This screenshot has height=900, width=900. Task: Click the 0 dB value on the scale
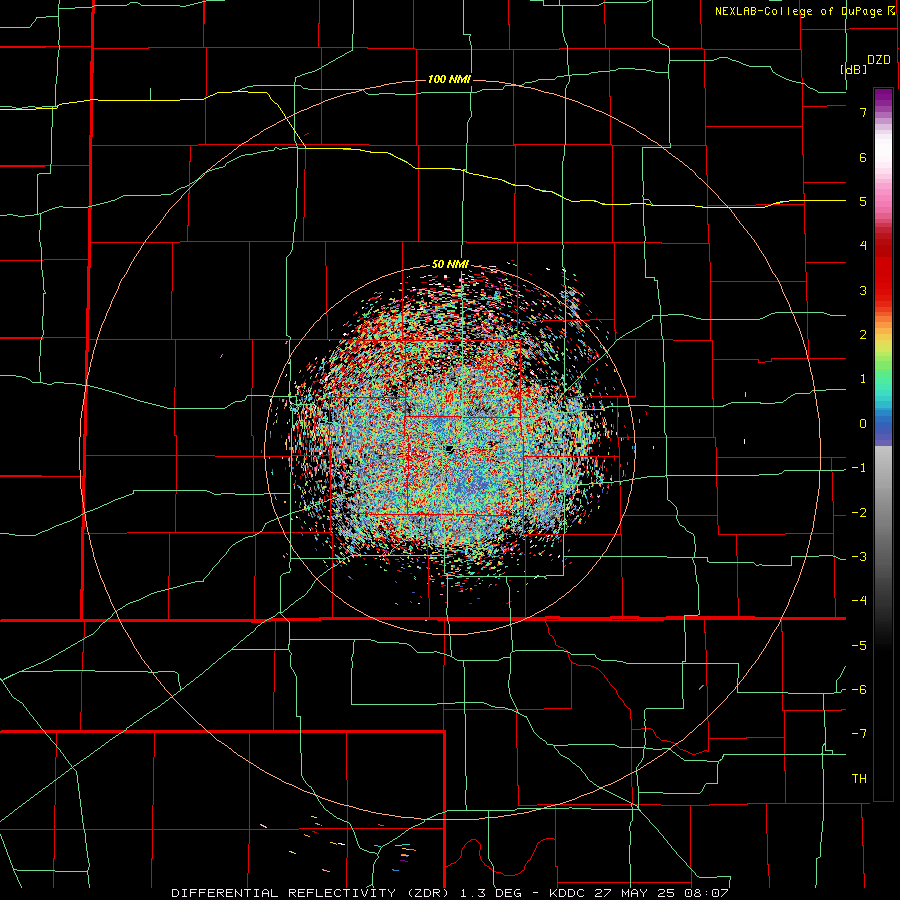click(x=863, y=424)
